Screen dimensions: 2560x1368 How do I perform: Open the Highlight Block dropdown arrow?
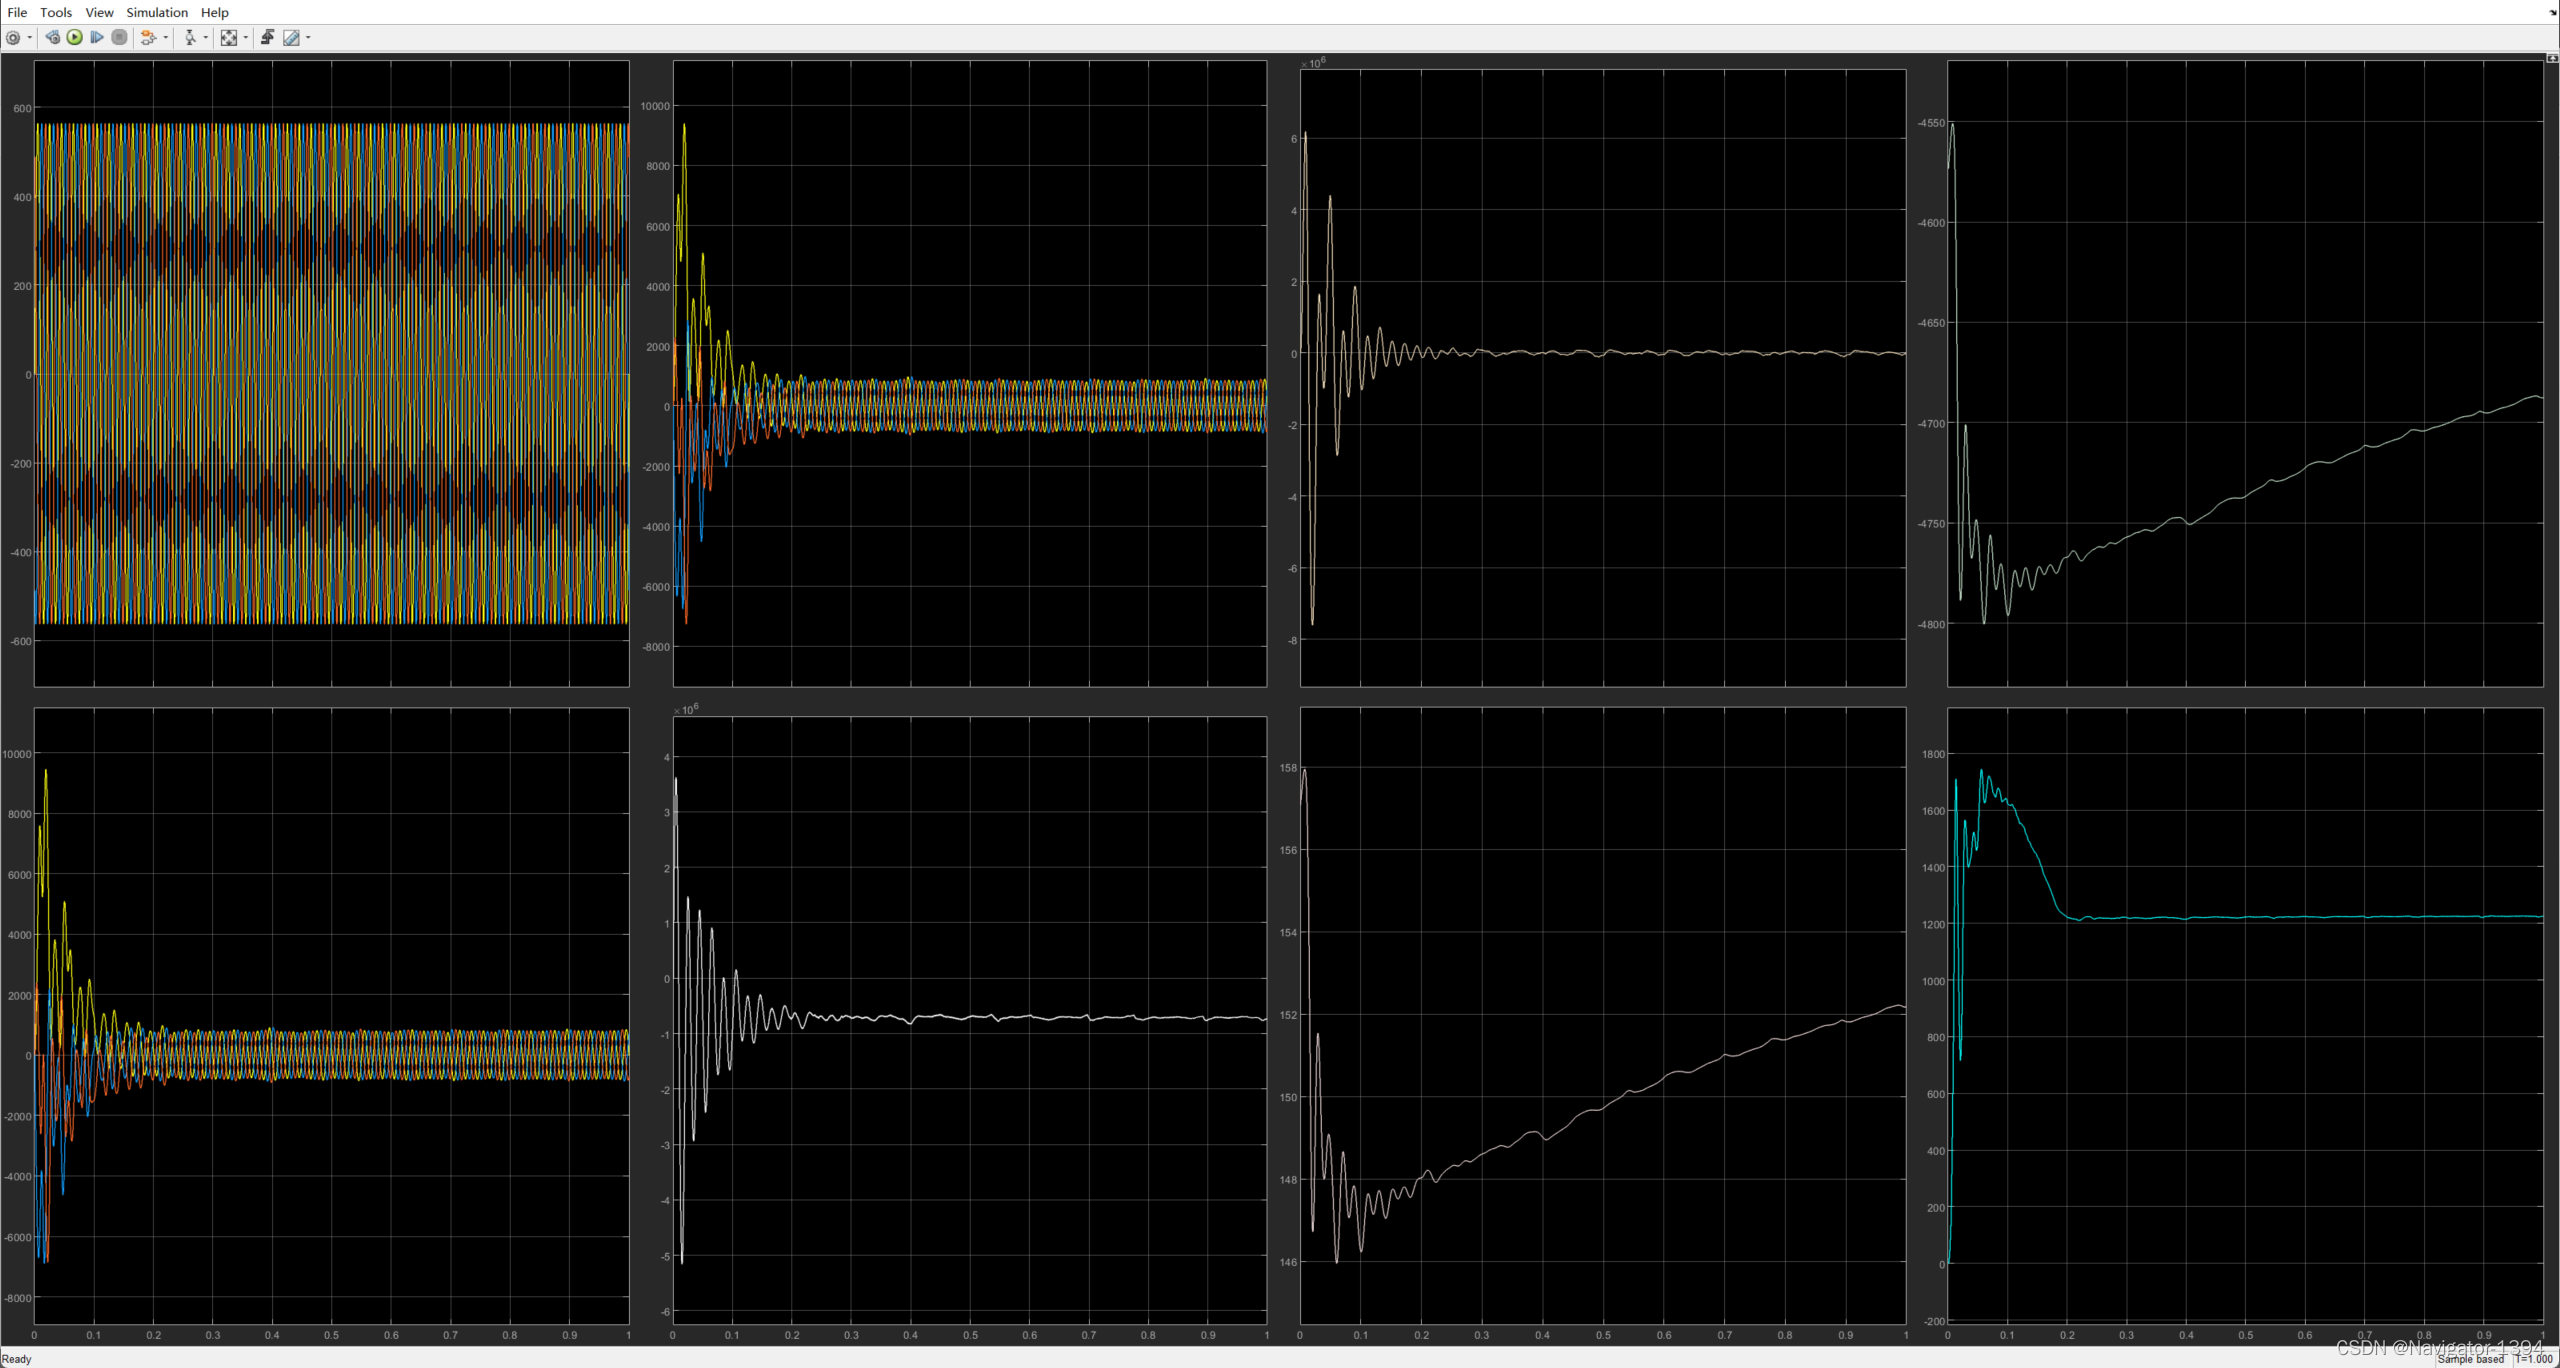pos(165,38)
